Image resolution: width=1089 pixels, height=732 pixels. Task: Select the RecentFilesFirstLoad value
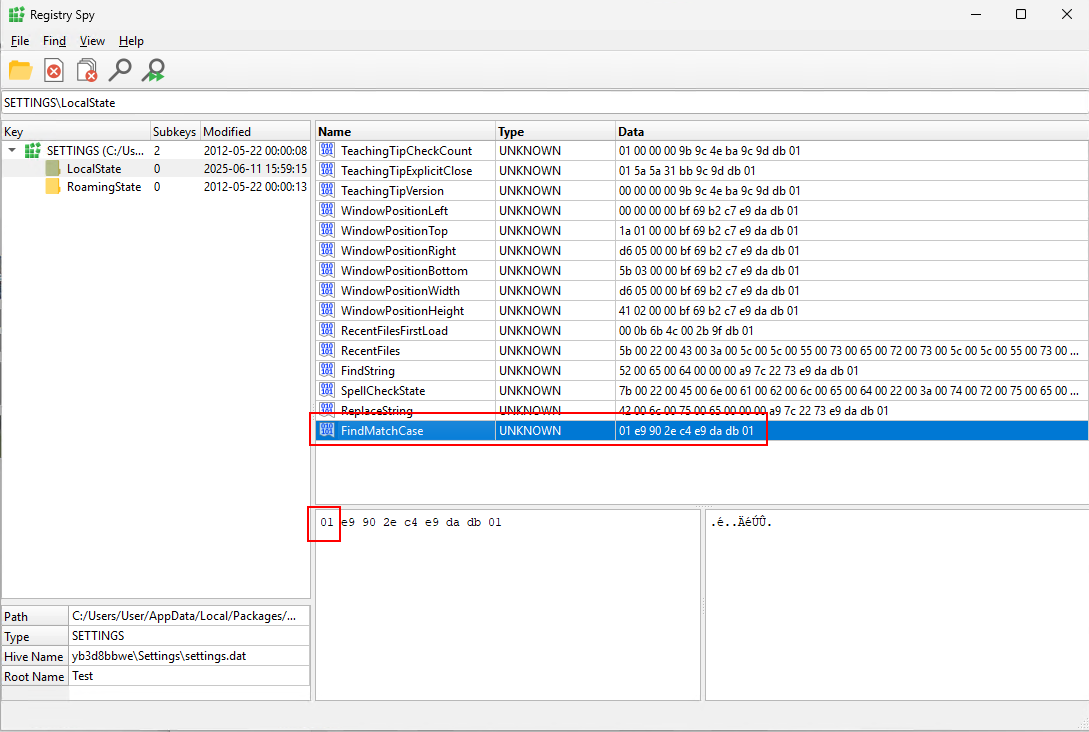(x=394, y=331)
